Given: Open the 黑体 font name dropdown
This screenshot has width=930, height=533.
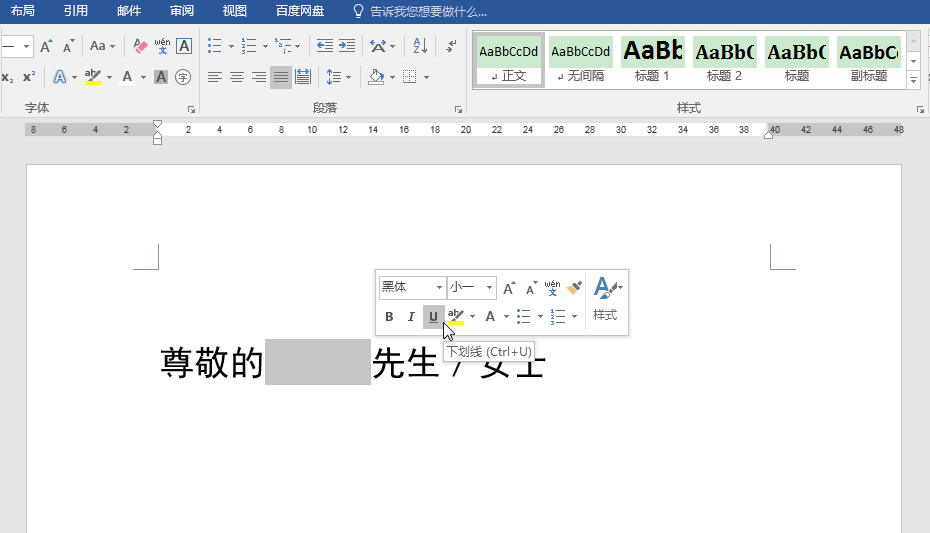Looking at the screenshot, I should click(x=439, y=288).
